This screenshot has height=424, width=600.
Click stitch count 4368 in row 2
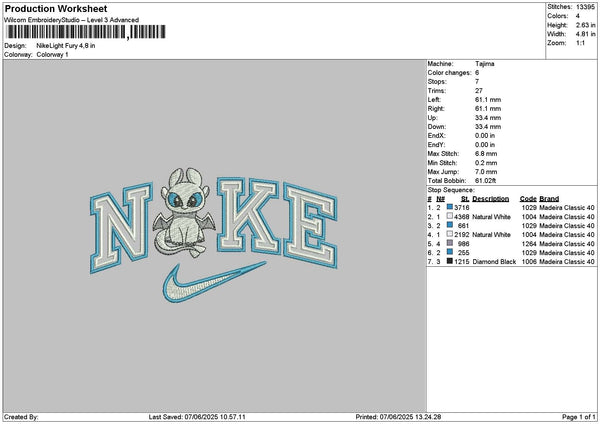462,217
